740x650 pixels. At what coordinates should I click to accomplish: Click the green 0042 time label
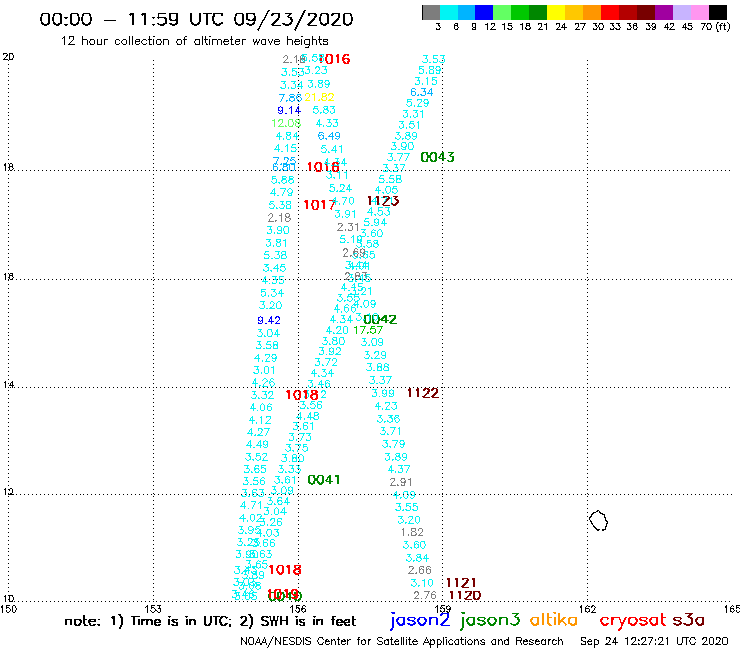pyautogui.click(x=380, y=320)
